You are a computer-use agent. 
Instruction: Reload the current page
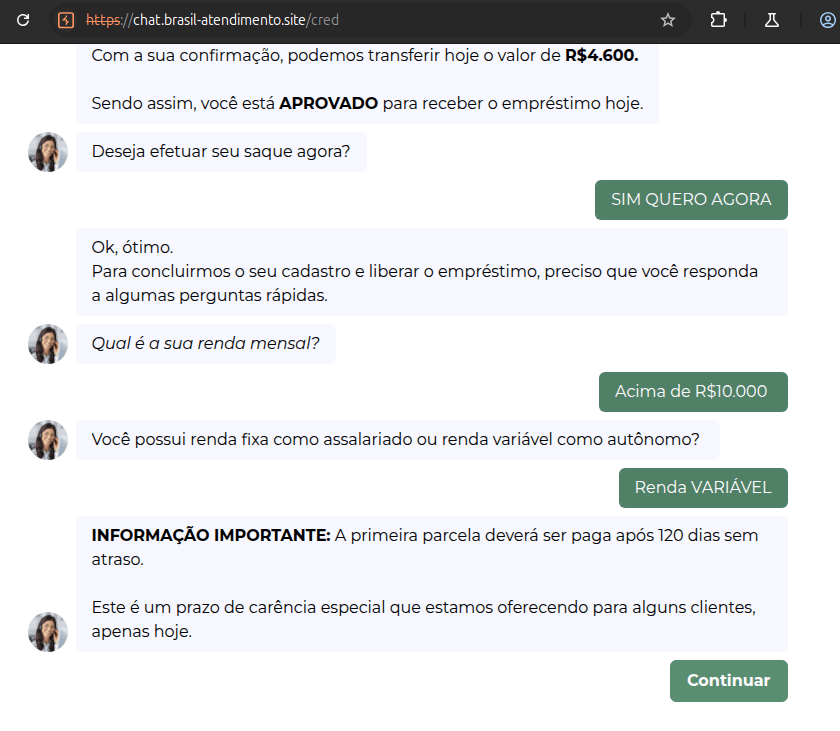click(x=22, y=20)
